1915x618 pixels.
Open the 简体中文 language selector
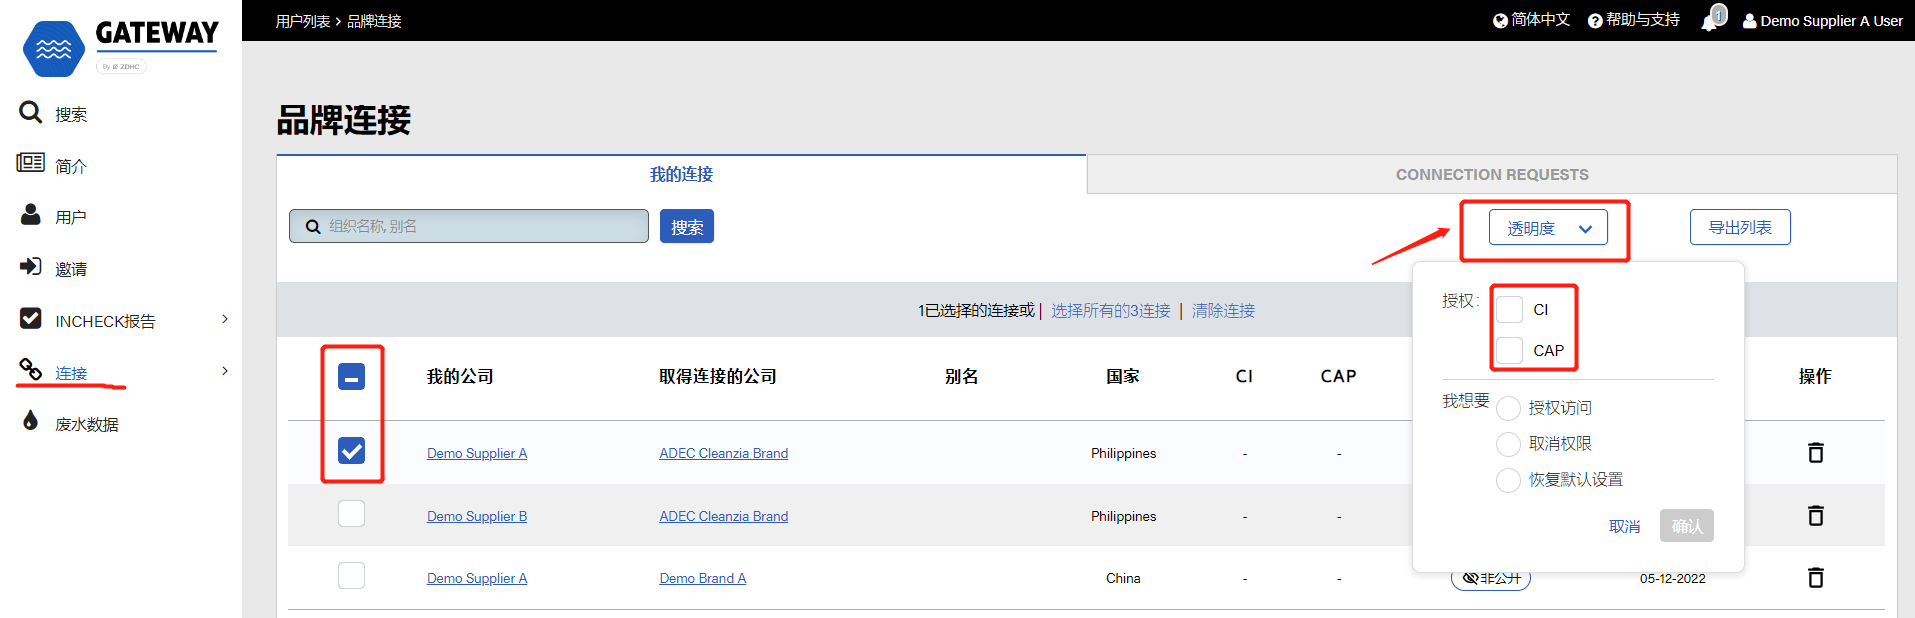(1531, 20)
